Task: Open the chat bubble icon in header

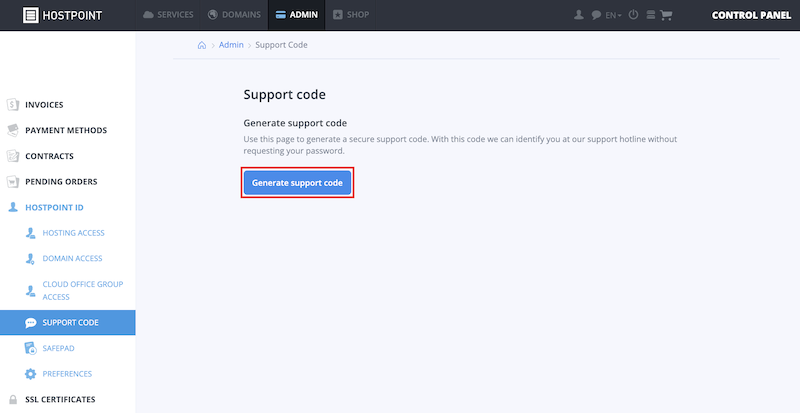Action: click(596, 15)
